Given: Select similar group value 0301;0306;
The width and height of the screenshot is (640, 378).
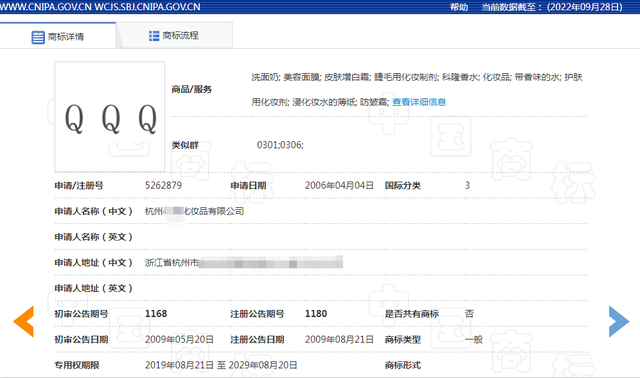Looking at the screenshot, I should point(280,145).
